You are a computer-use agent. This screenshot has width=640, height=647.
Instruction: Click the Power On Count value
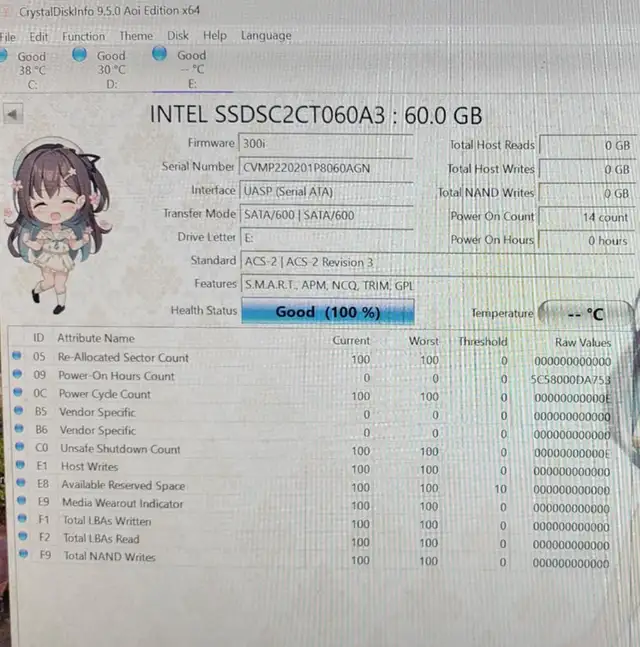click(x=586, y=217)
